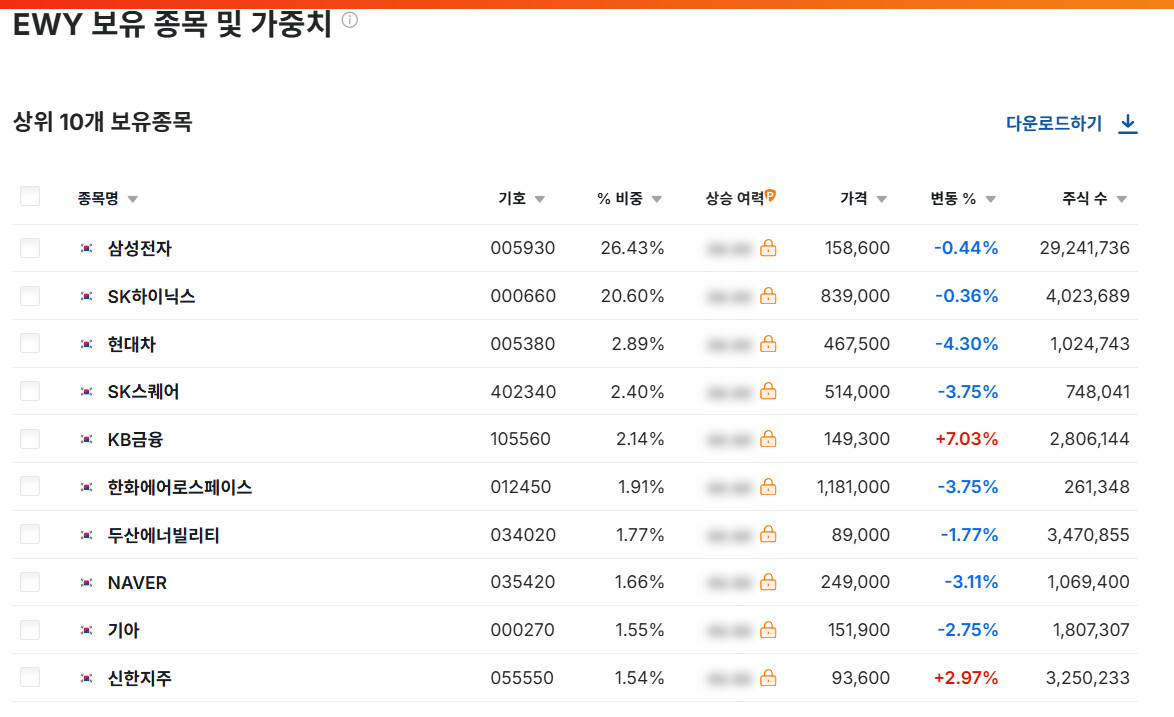Click the lock icon in the 현대차 row
Image resolution: width=1174 pixels, height=717 pixels.
[x=768, y=344]
